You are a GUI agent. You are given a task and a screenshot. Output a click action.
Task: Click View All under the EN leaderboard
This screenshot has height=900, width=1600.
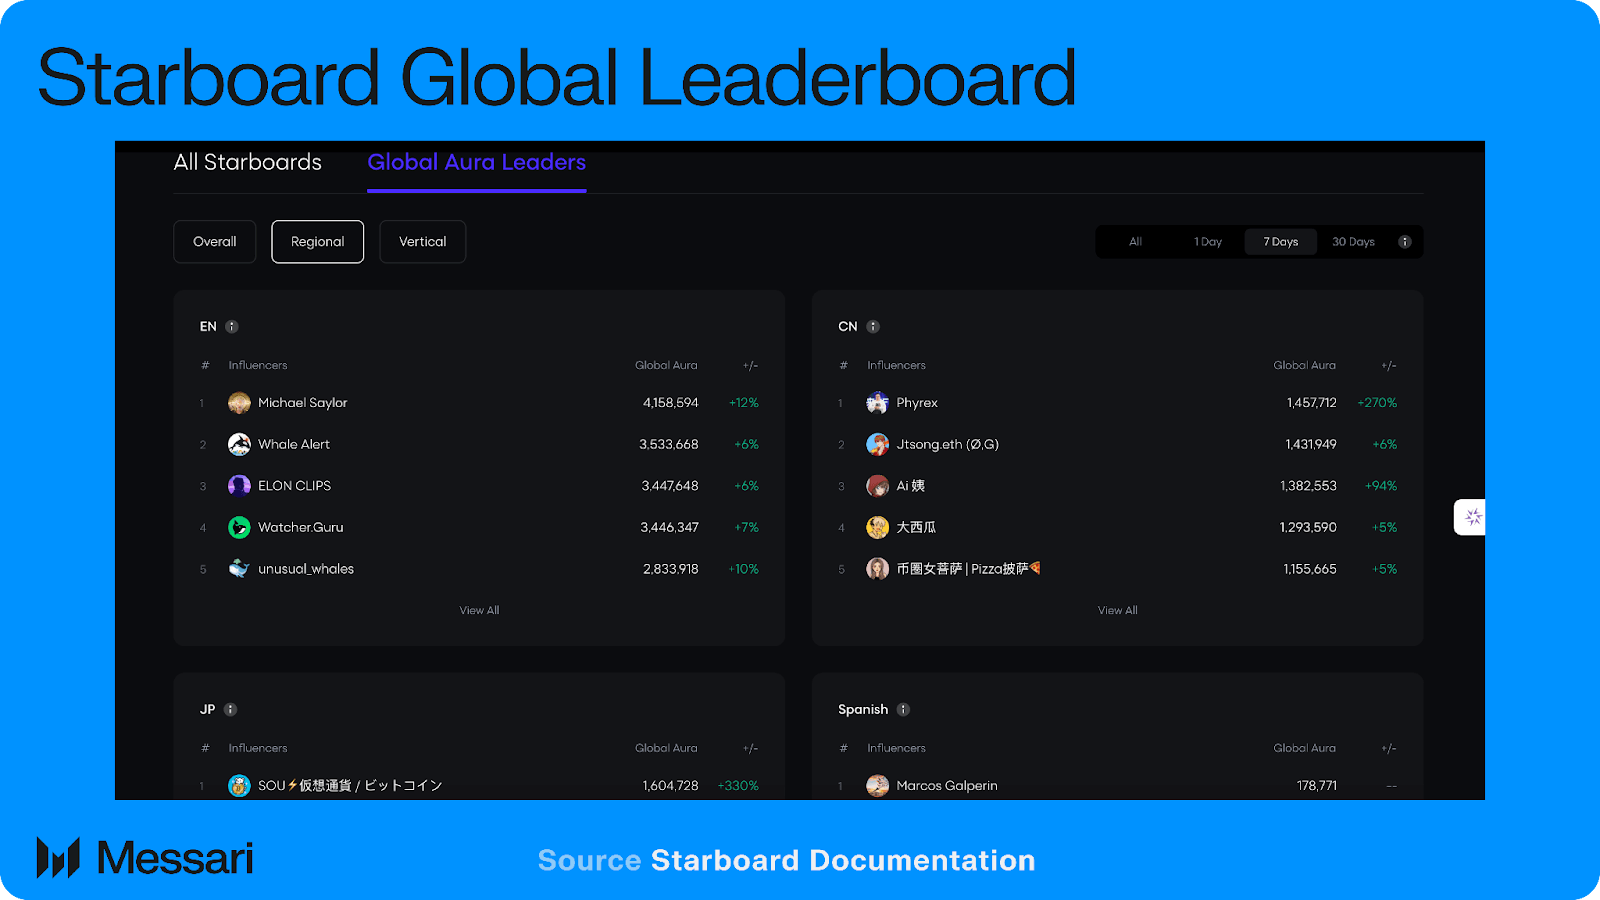coord(479,609)
